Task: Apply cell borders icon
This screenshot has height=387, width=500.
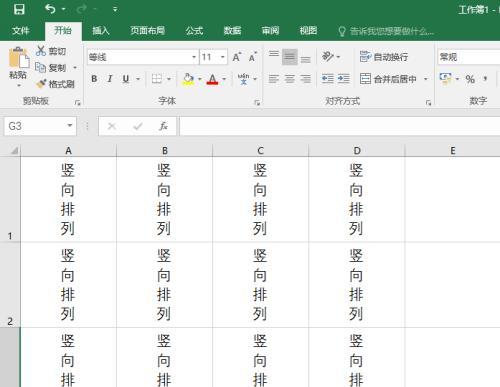Action: click(157, 79)
